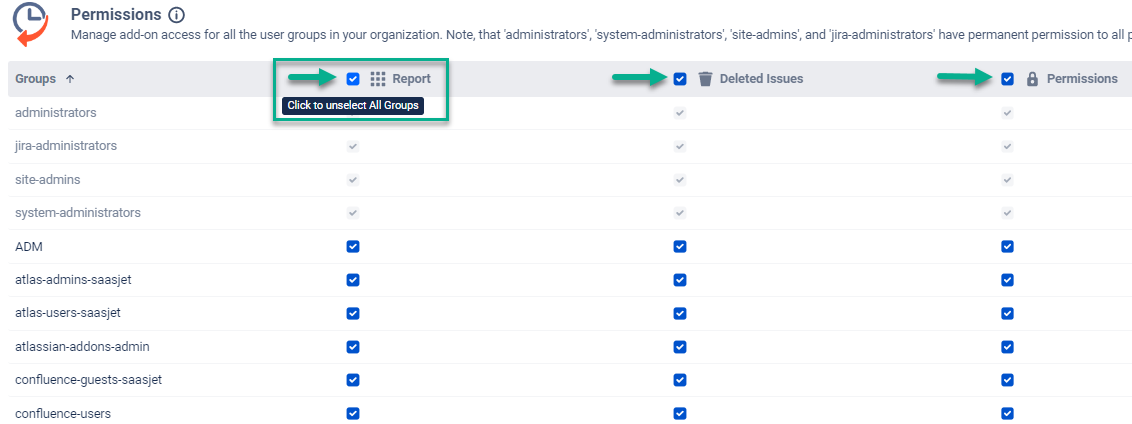
Task: Click the Groups column header to sort
Action: (x=35, y=79)
